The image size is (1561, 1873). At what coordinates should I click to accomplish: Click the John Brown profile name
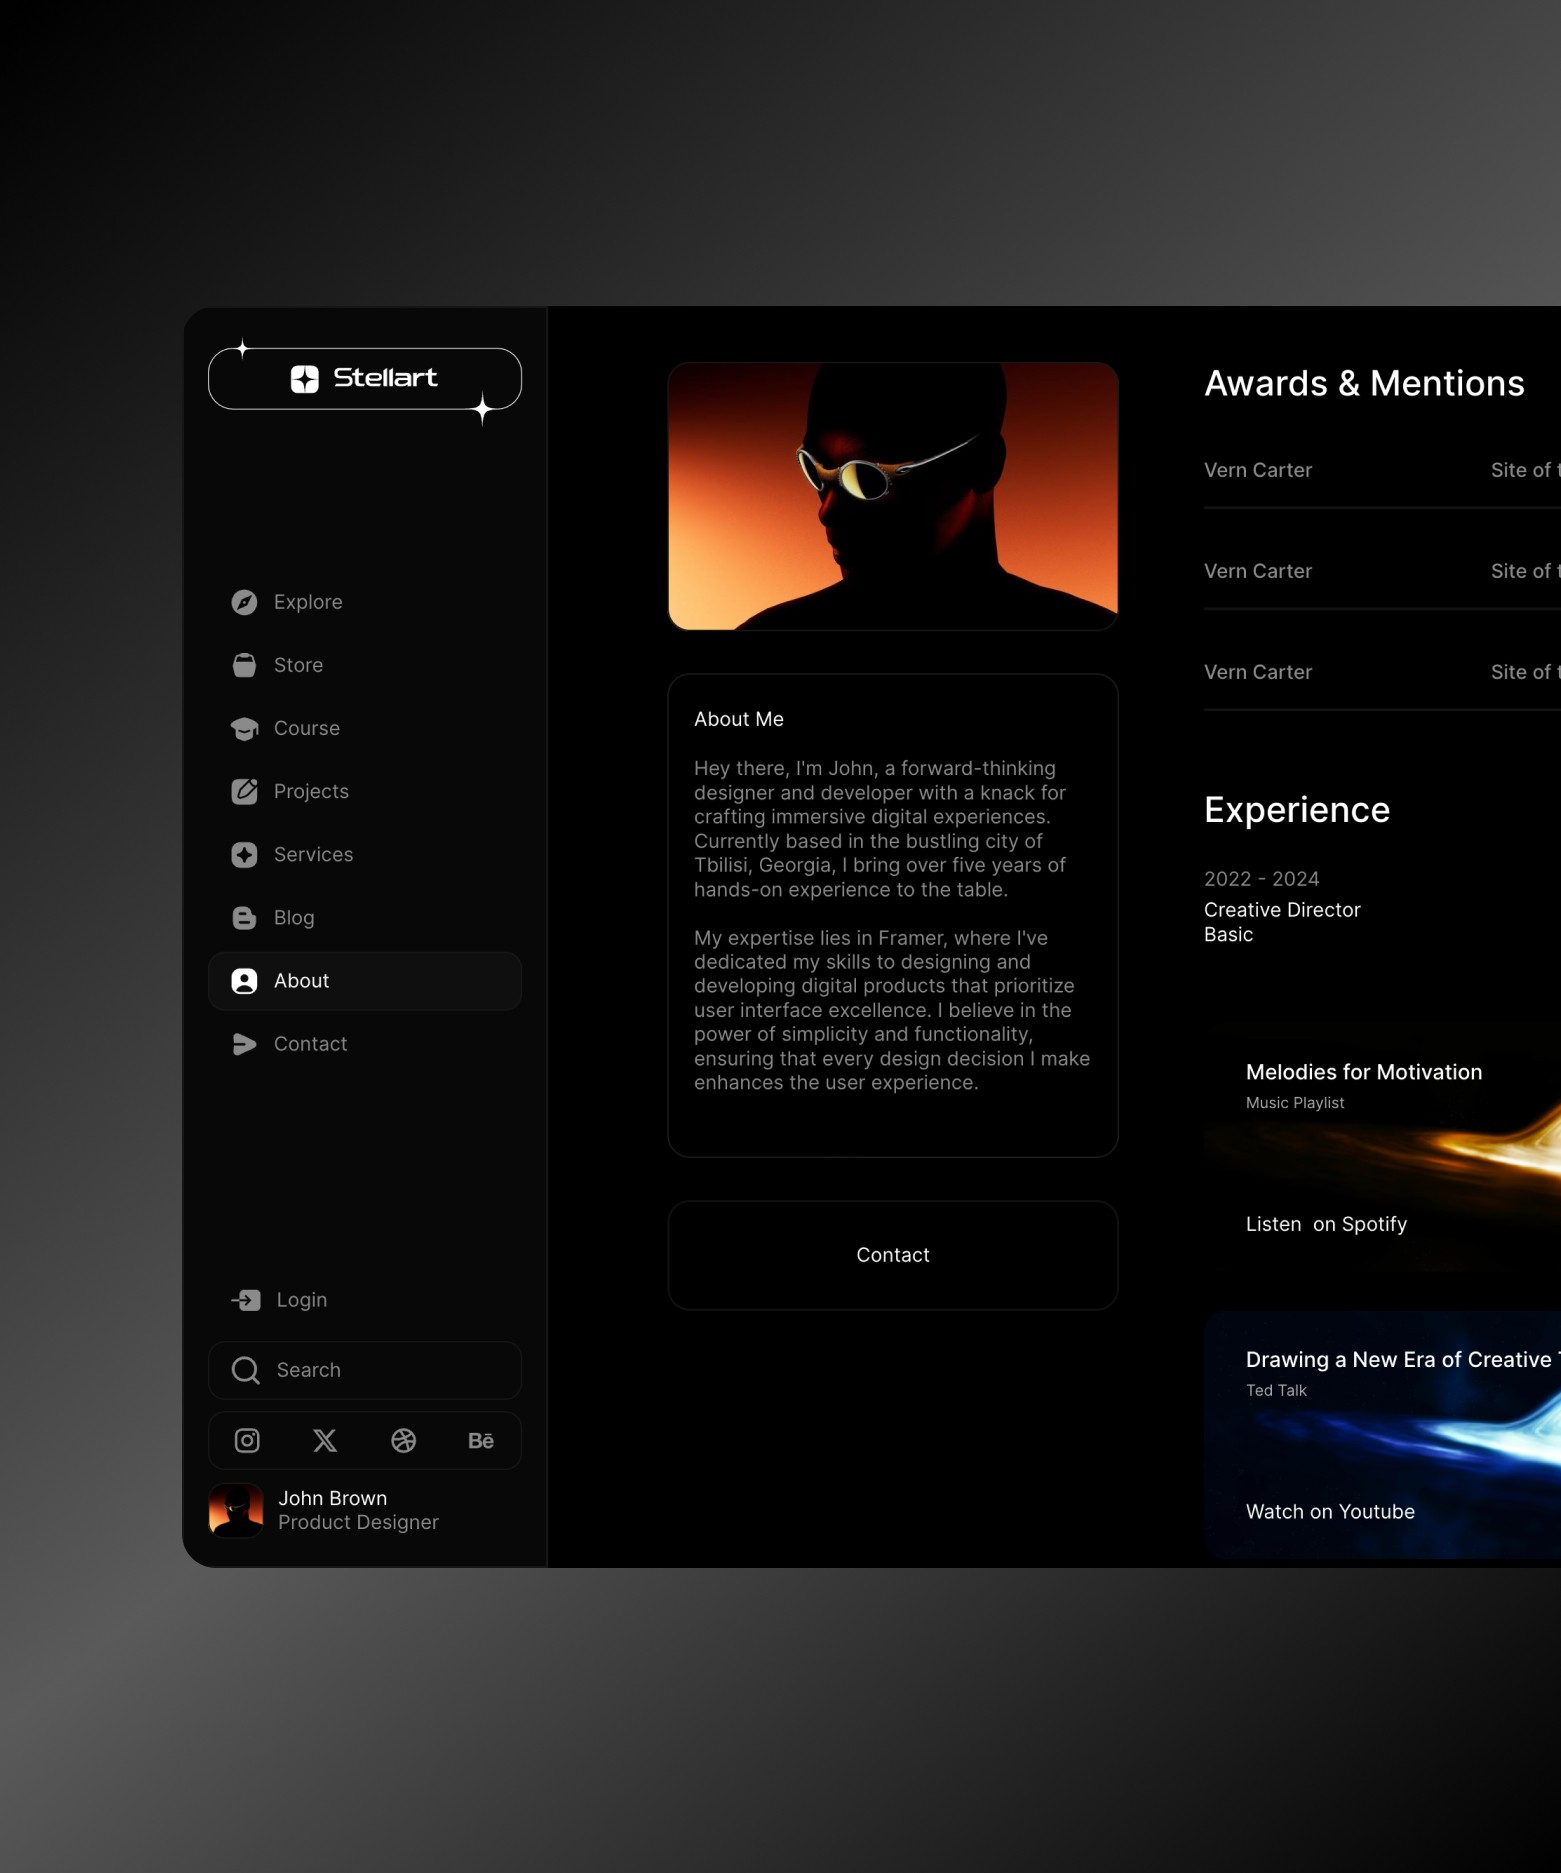click(x=332, y=1498)
